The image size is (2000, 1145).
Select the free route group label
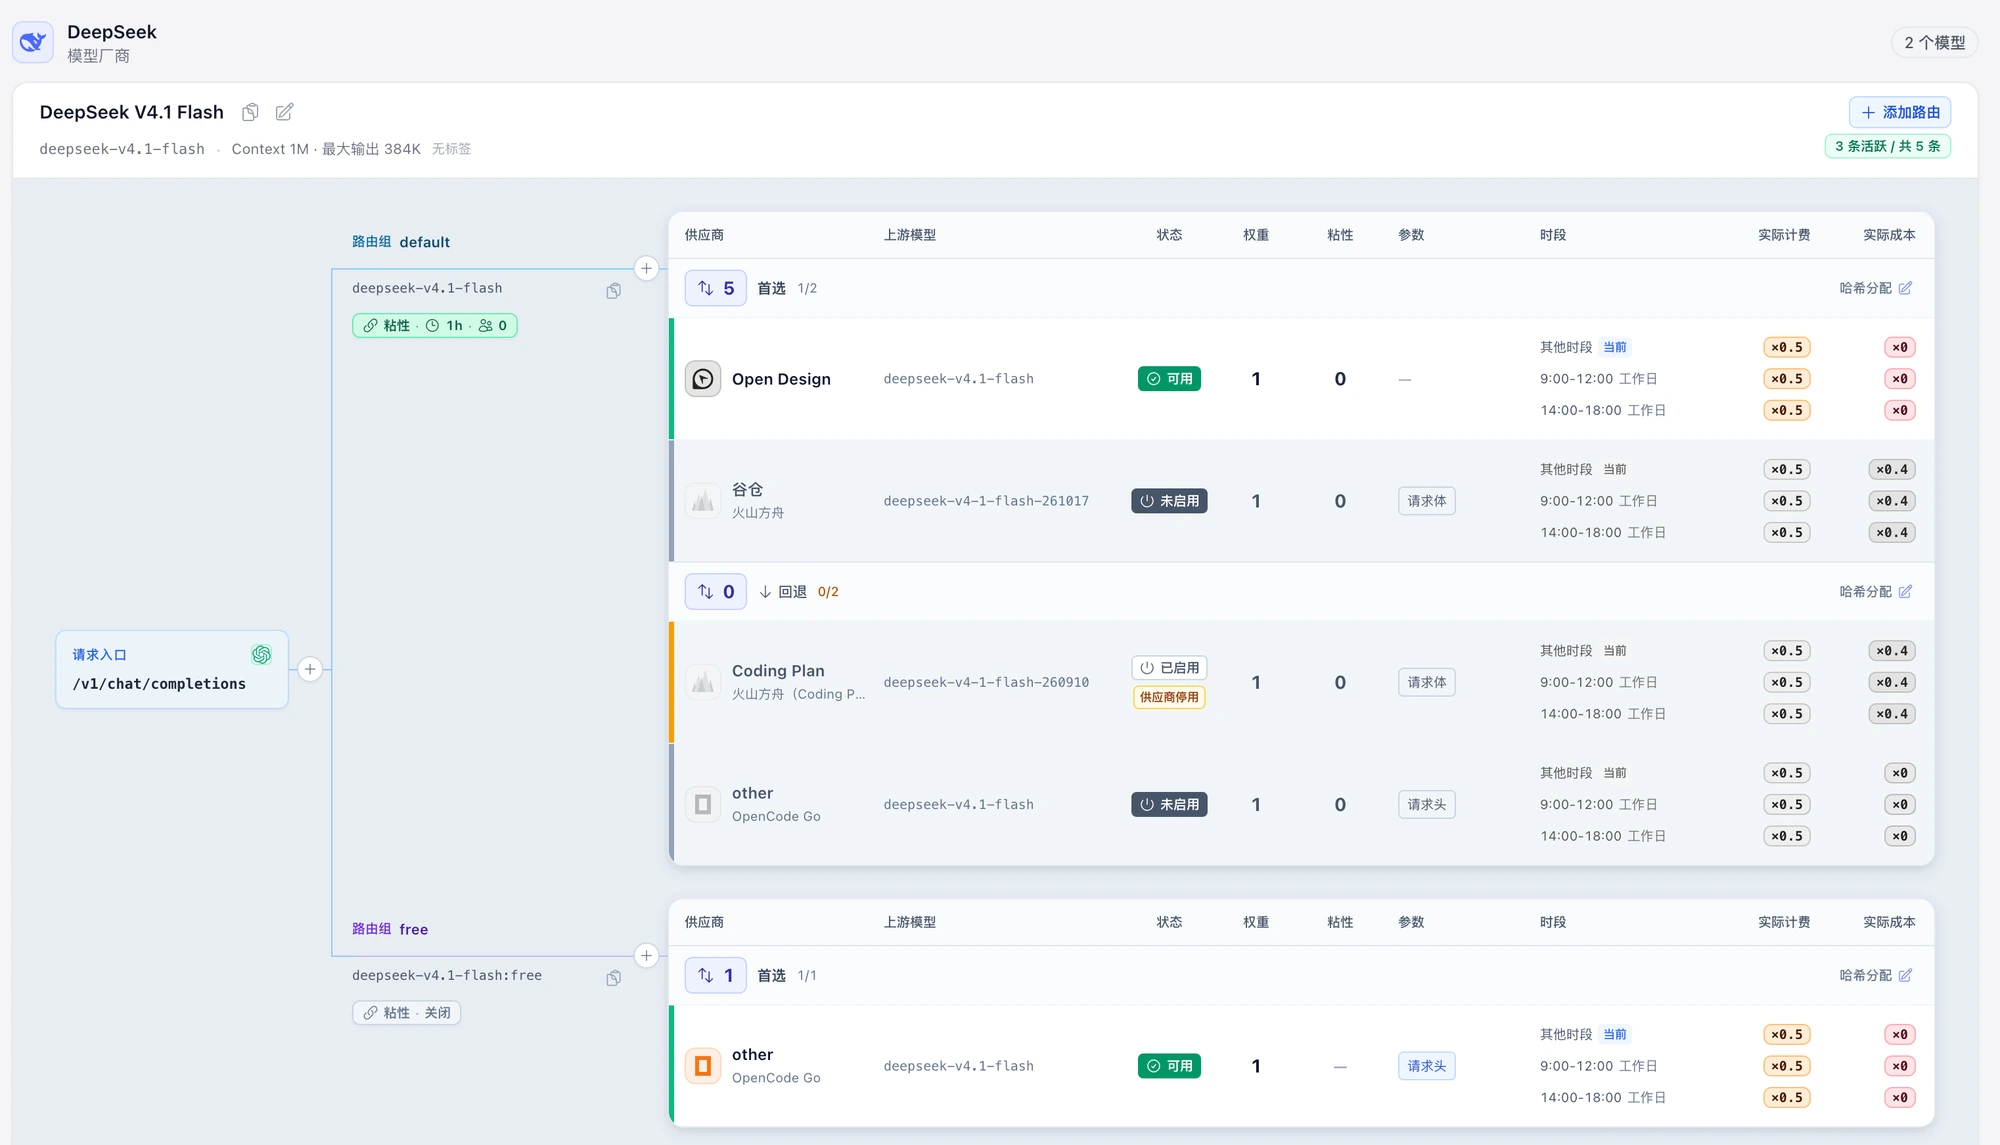point(389,929)
